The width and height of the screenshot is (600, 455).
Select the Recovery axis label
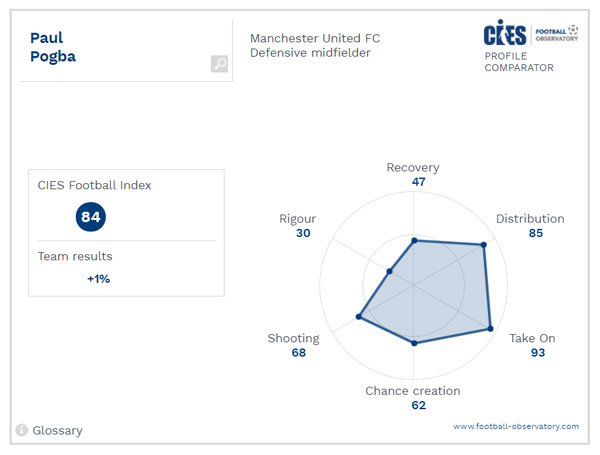pos(412,168)
